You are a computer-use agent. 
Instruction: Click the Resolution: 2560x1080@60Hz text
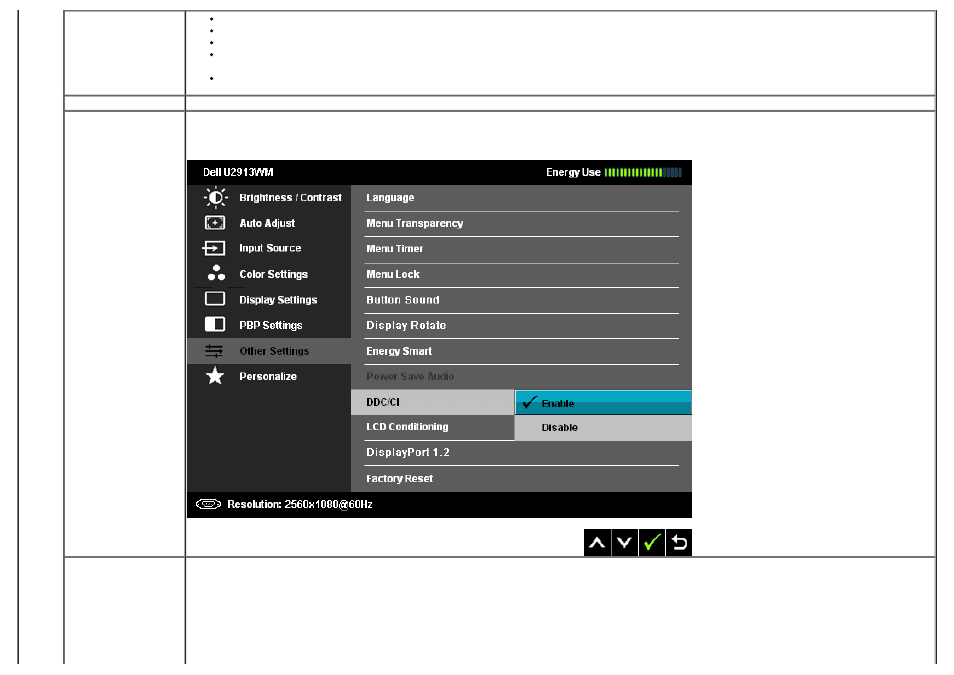tap(300, 504)
